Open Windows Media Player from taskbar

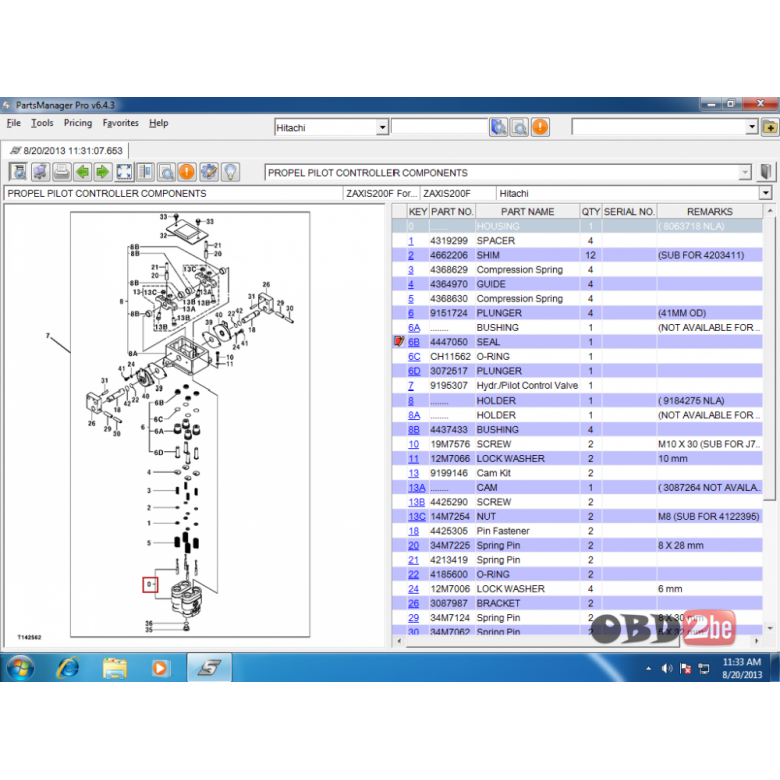click(x=160, y=668)
